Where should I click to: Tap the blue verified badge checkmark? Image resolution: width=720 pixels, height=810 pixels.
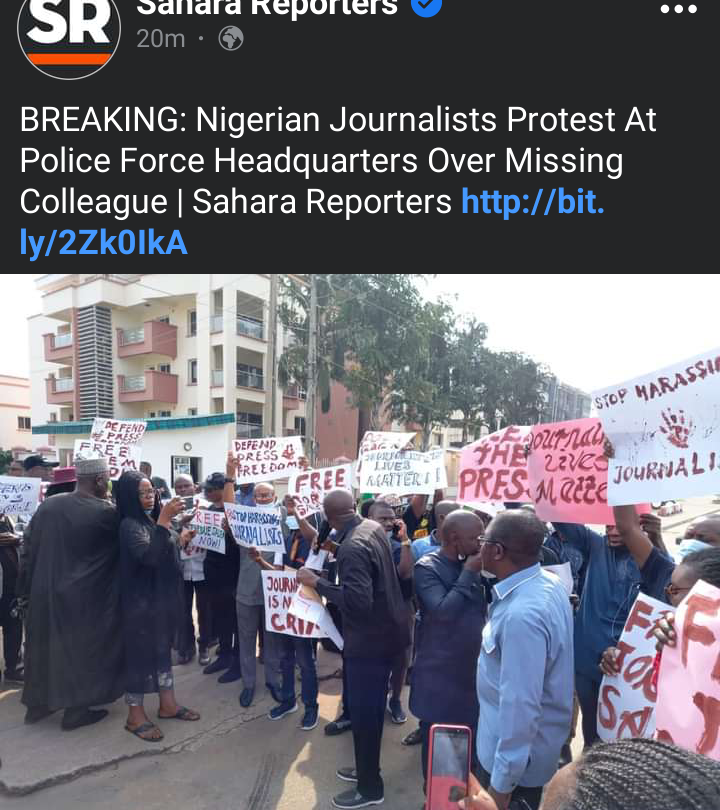tap(427, 6)
